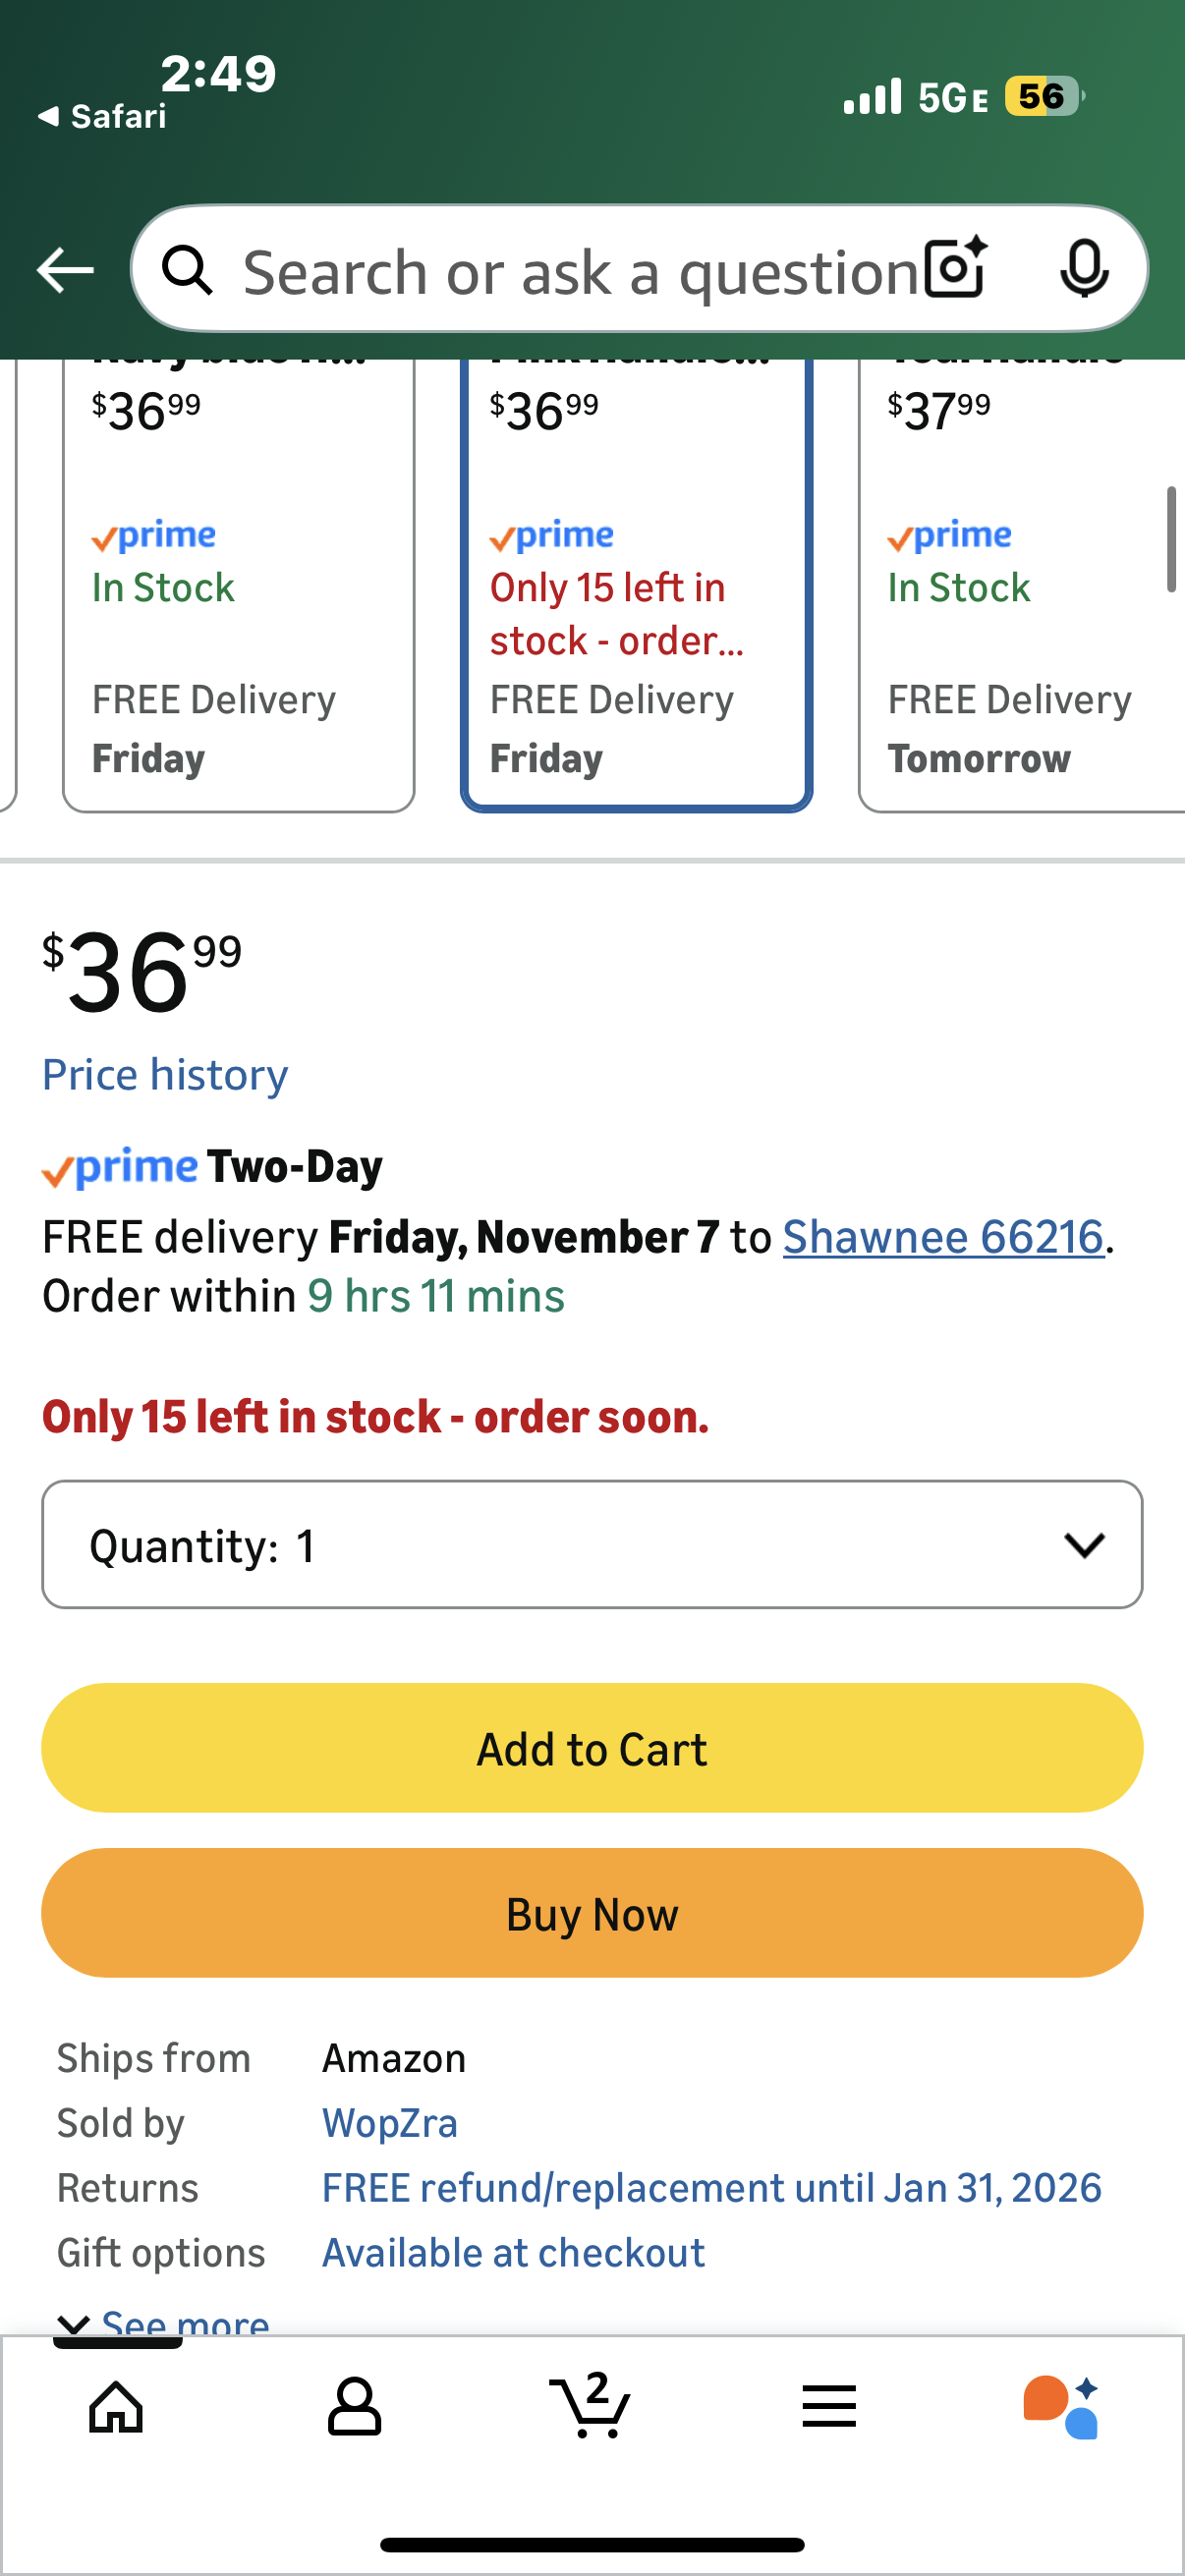Screen dimensions: 1185x2576
Task: Change delivery location Shawnee 66216
Action: click(x=942, y=1237)
